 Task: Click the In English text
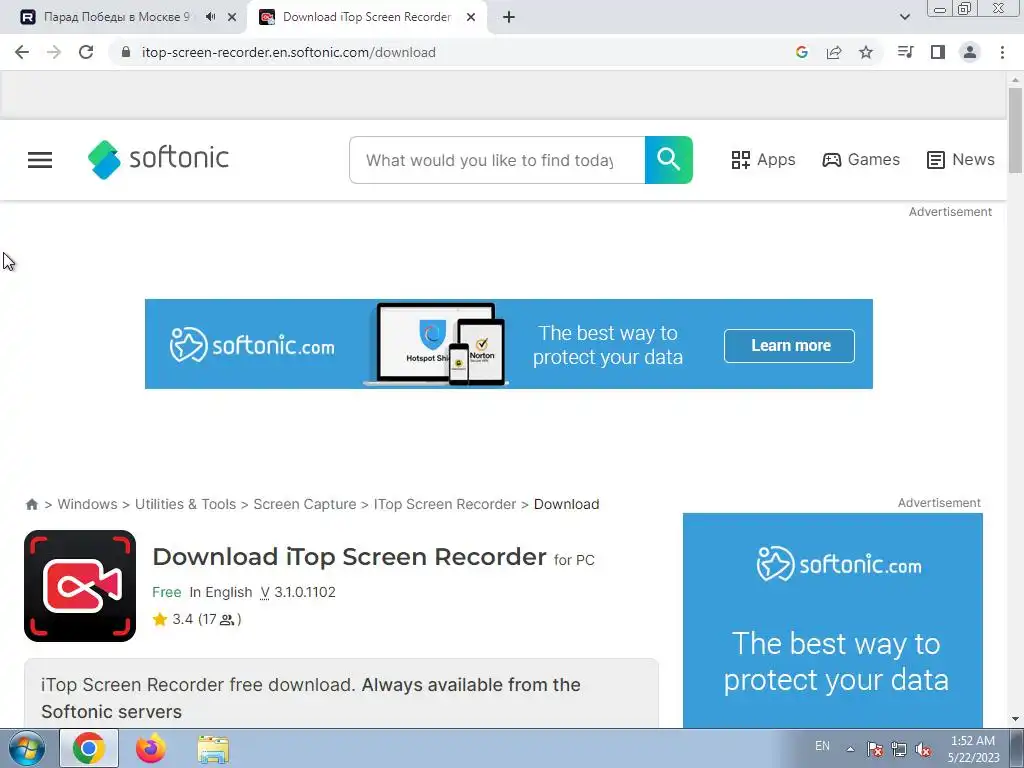(x=221, y=592)
